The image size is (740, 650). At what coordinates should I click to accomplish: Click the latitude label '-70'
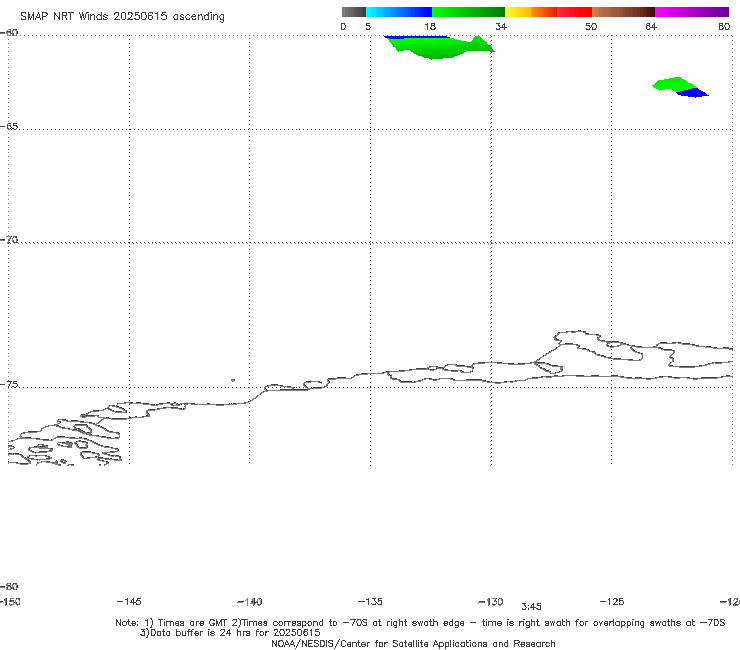pos(9,240)
